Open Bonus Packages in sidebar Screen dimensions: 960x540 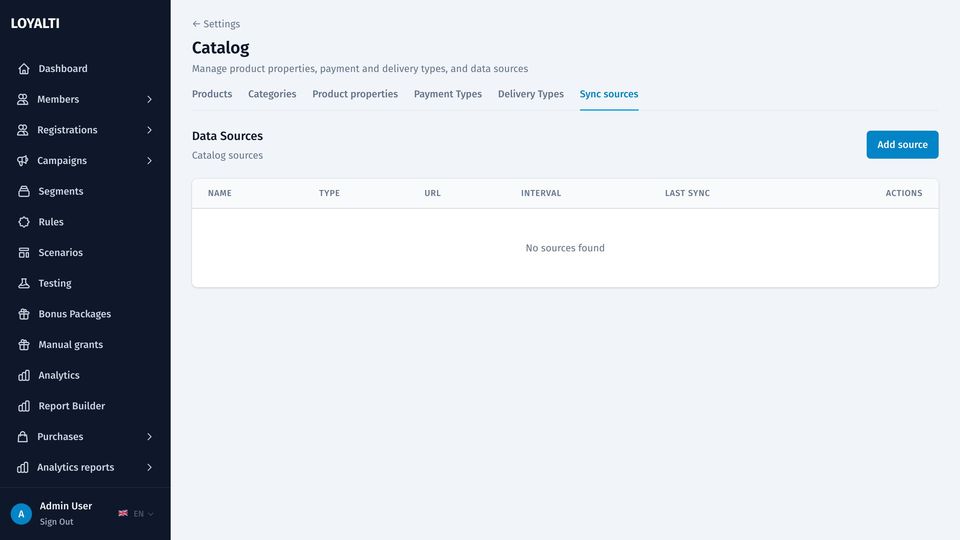[75, 313]
